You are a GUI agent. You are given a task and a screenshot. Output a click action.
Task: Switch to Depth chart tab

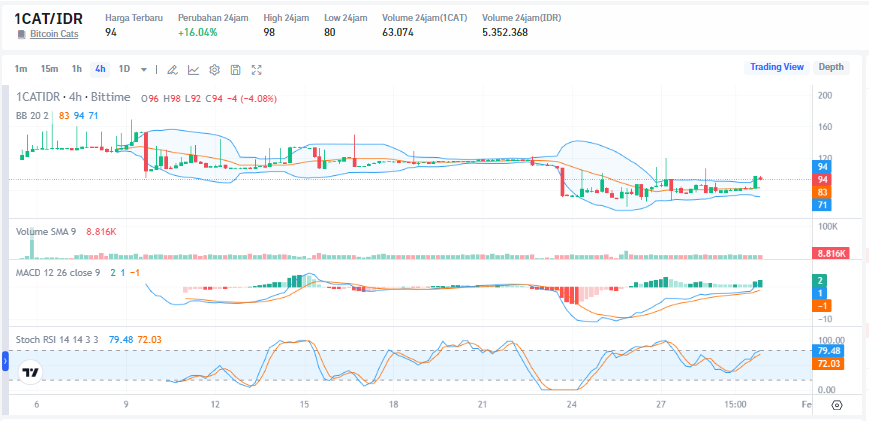click(x=831, y=67)
